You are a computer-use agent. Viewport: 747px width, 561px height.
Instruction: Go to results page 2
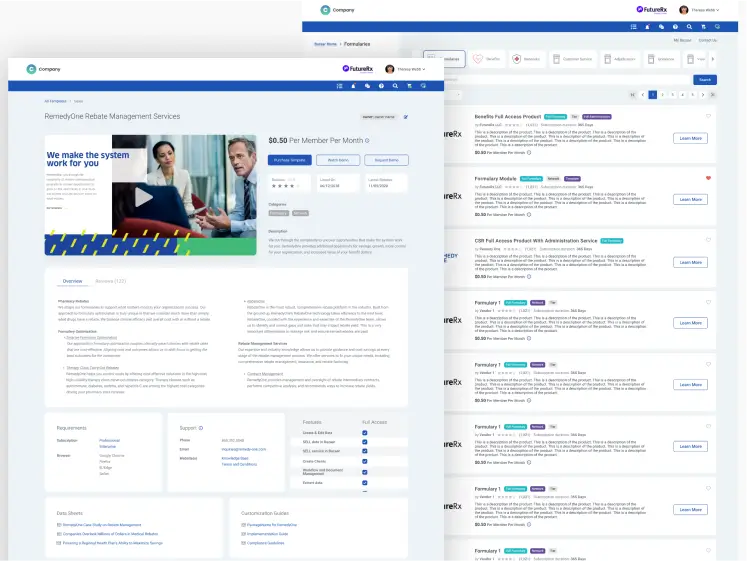tap(663, 95)
